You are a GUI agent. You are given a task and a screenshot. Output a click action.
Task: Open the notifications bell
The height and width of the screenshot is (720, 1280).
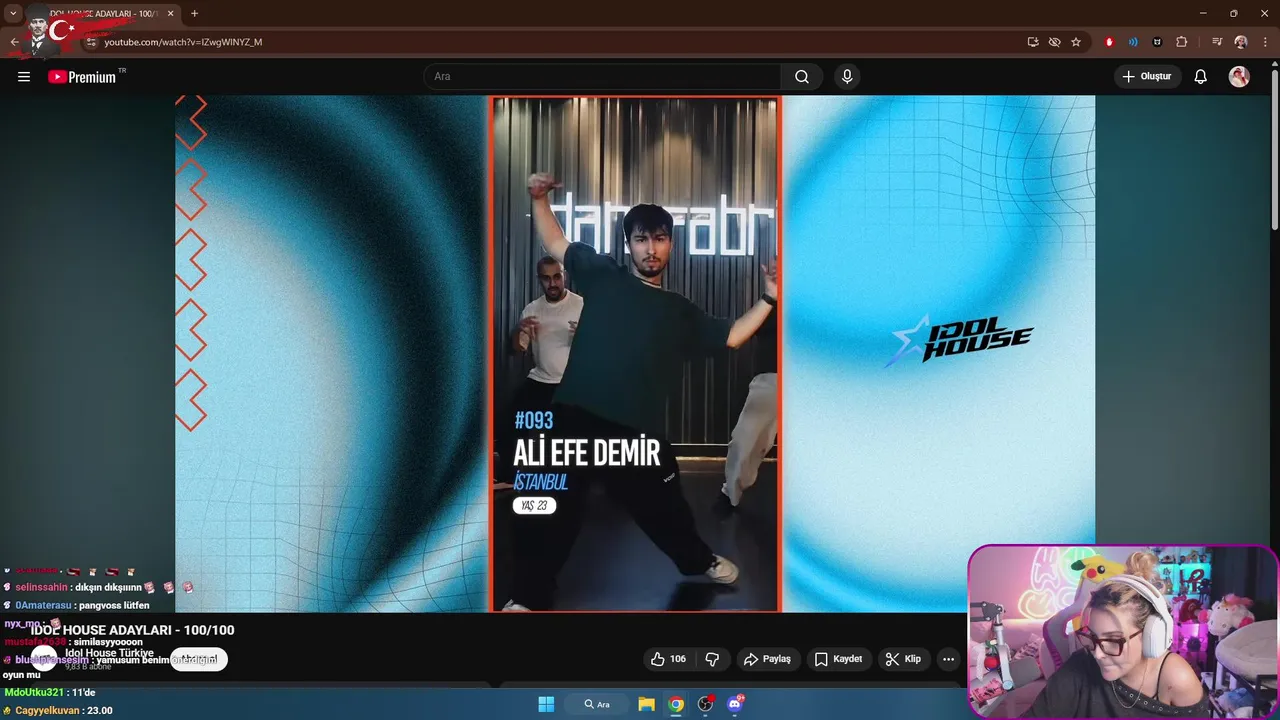pos(1201,77)
